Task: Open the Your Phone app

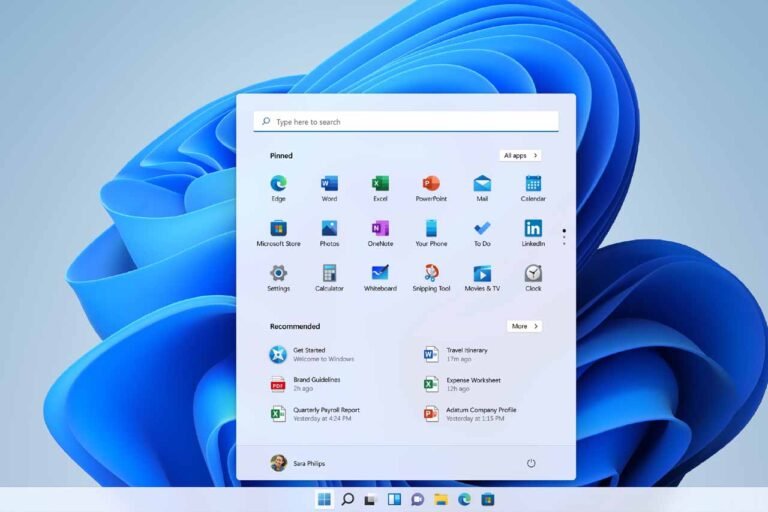Action: 431,233
